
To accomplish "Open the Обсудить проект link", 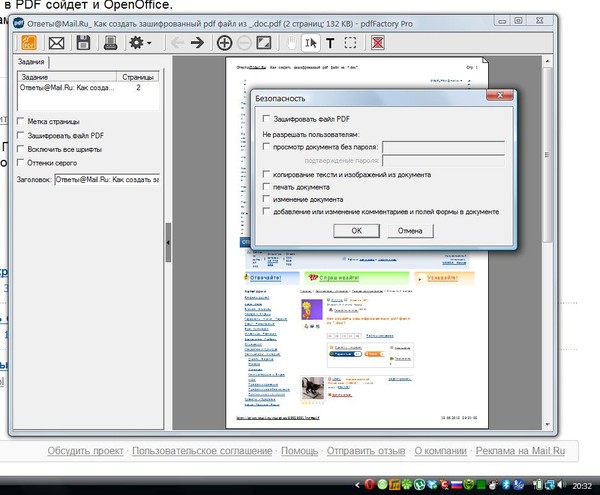I will (85, 451).
